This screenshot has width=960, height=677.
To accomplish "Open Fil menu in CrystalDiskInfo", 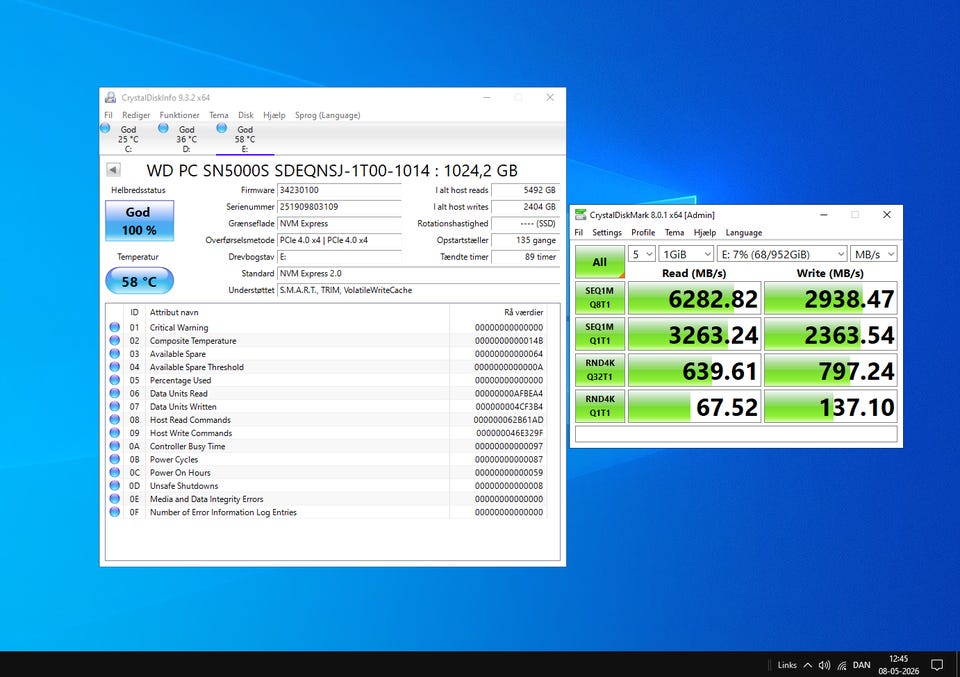I will coord(108,115).
